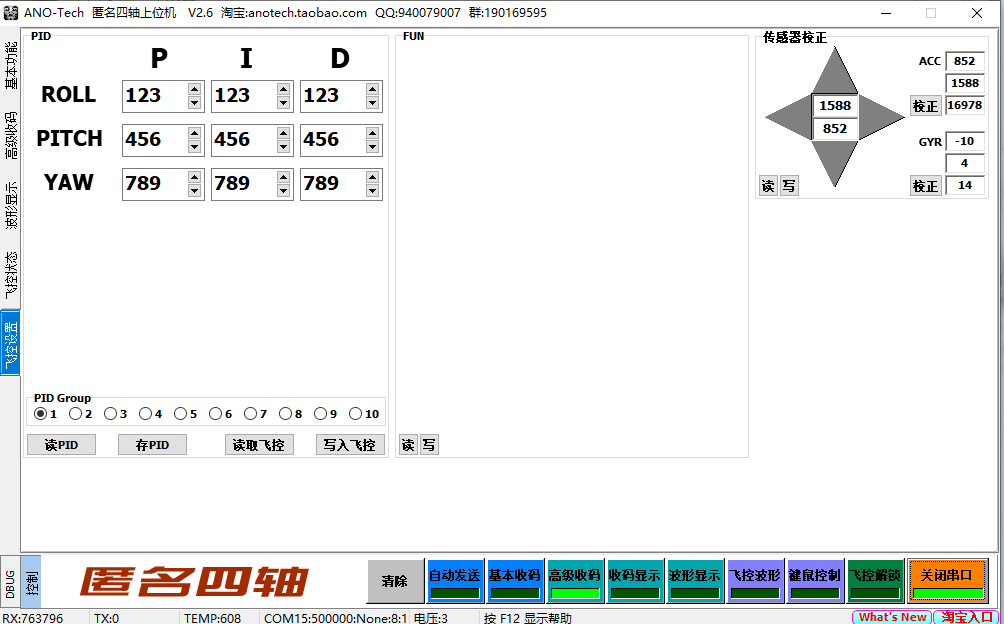Viewport: 1004px width, 624px height.
Task: Open the 淘宝入口 link
Action: click(x=966, y=617)
